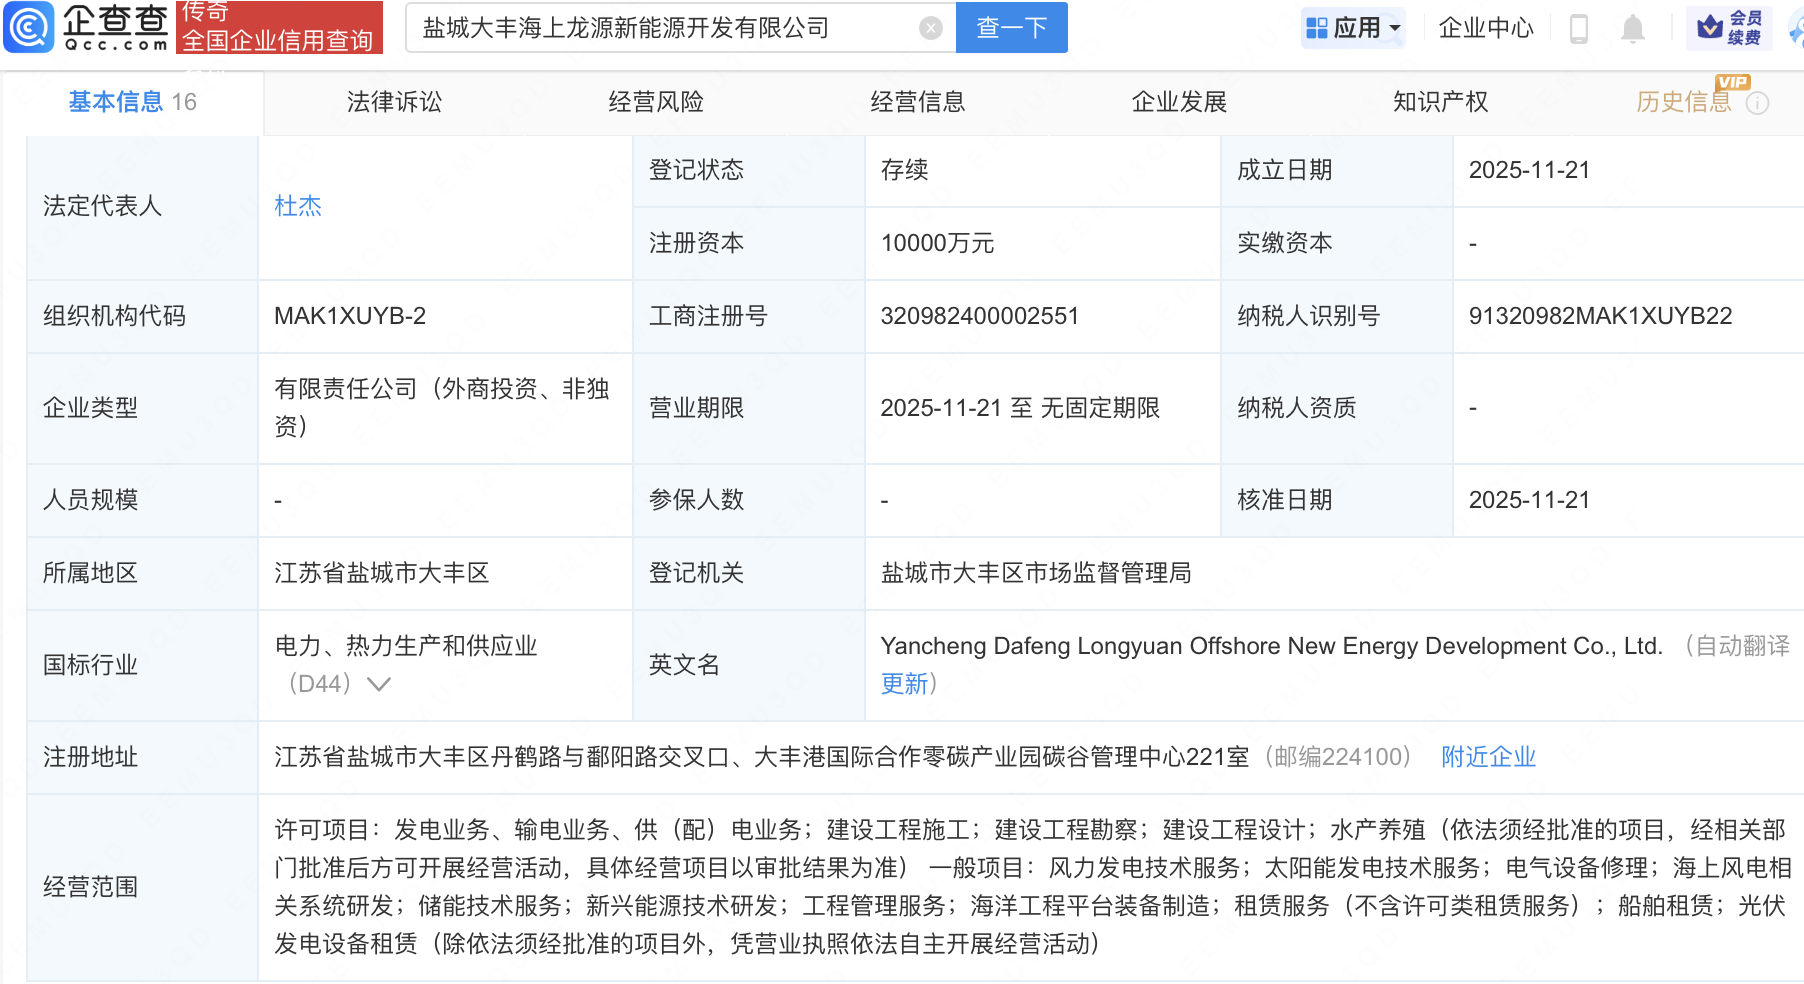Go to the 企业发展 tab
This screenshot has width=1804, height=984.
point(1179,102)
